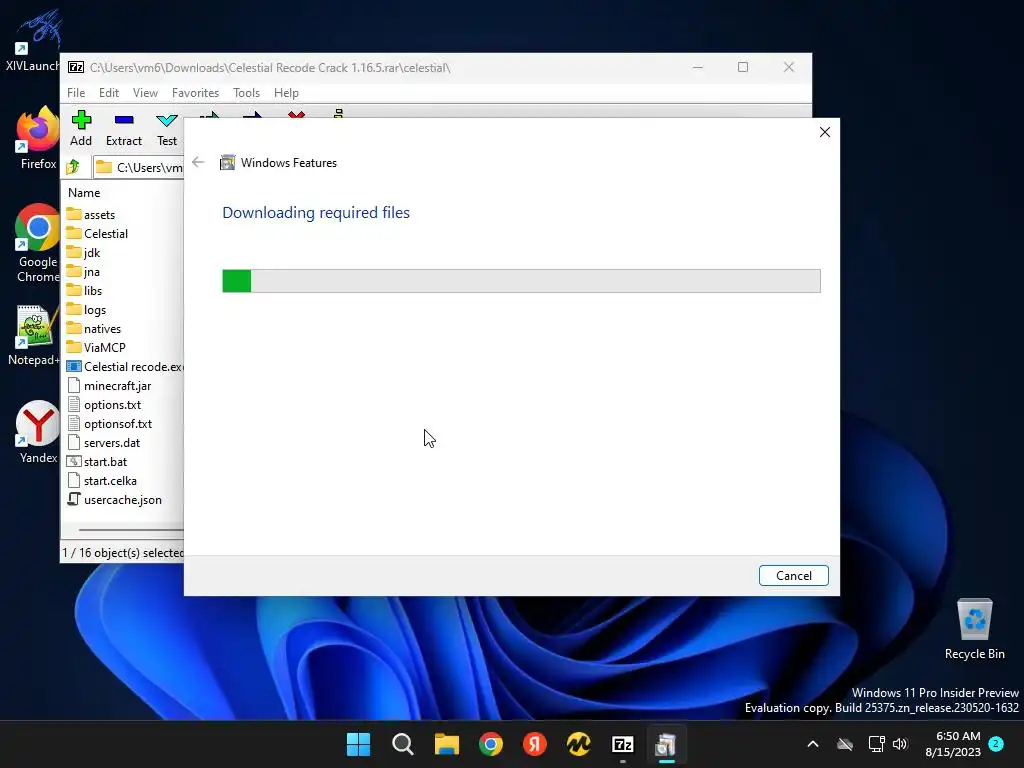Open the Firefox desktop shortcut

pyautogui.click(x=37, y=138)
